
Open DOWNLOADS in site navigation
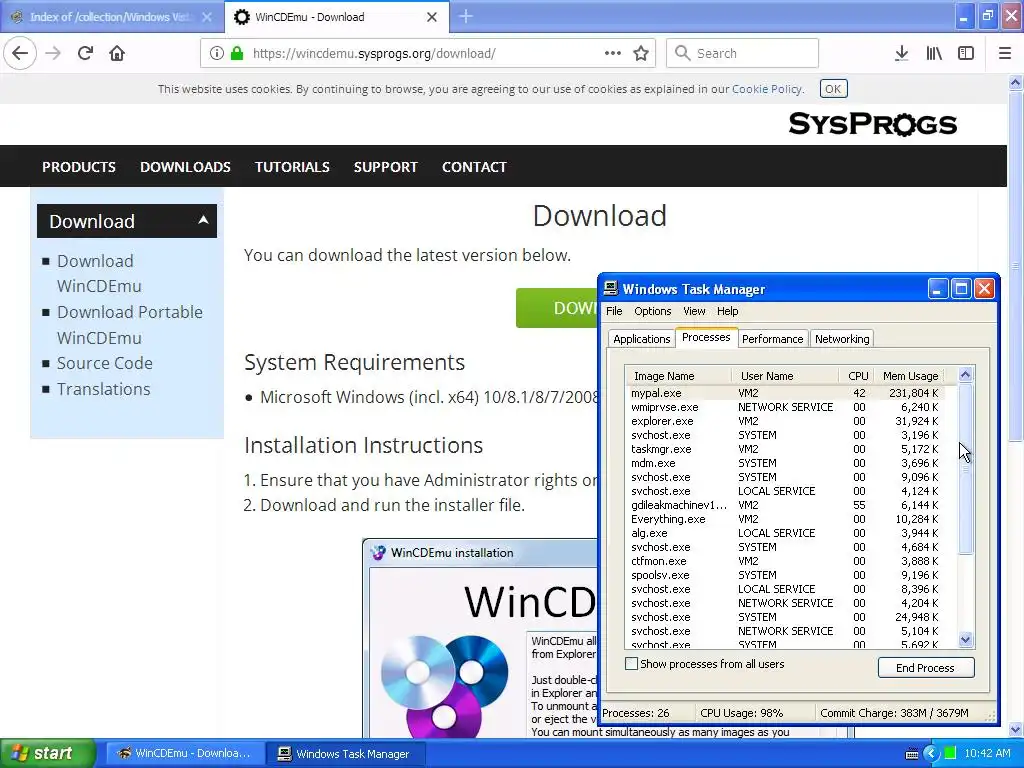(185, 167)
